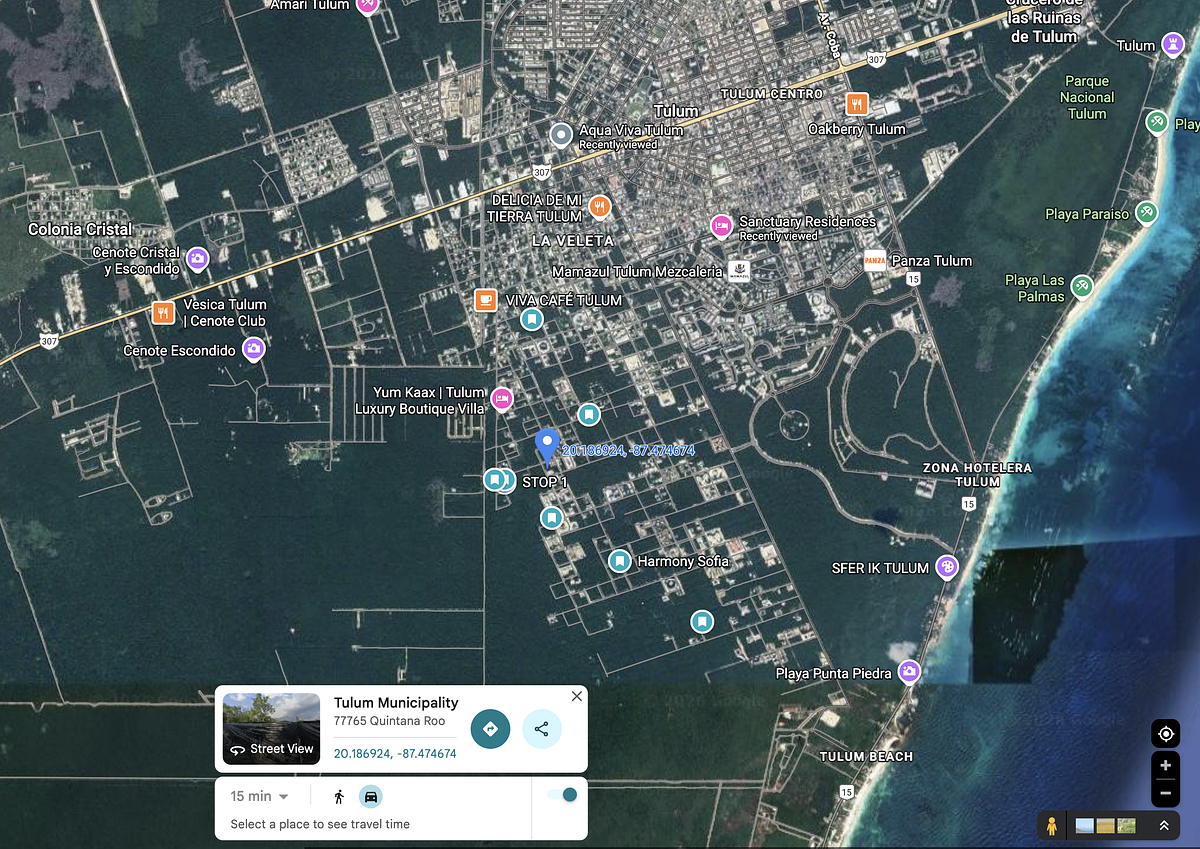Toggle the travel time switch off
The height and width of the screenshot is (849, 1200).
(x=563, y=794)
